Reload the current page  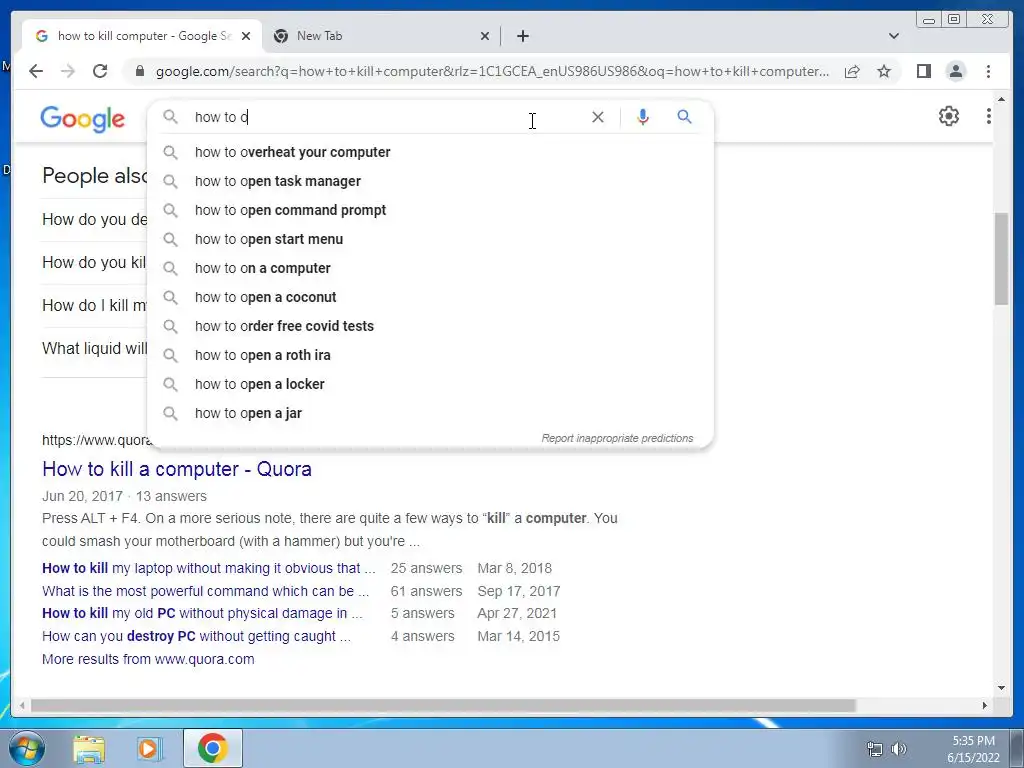[100, 71]
